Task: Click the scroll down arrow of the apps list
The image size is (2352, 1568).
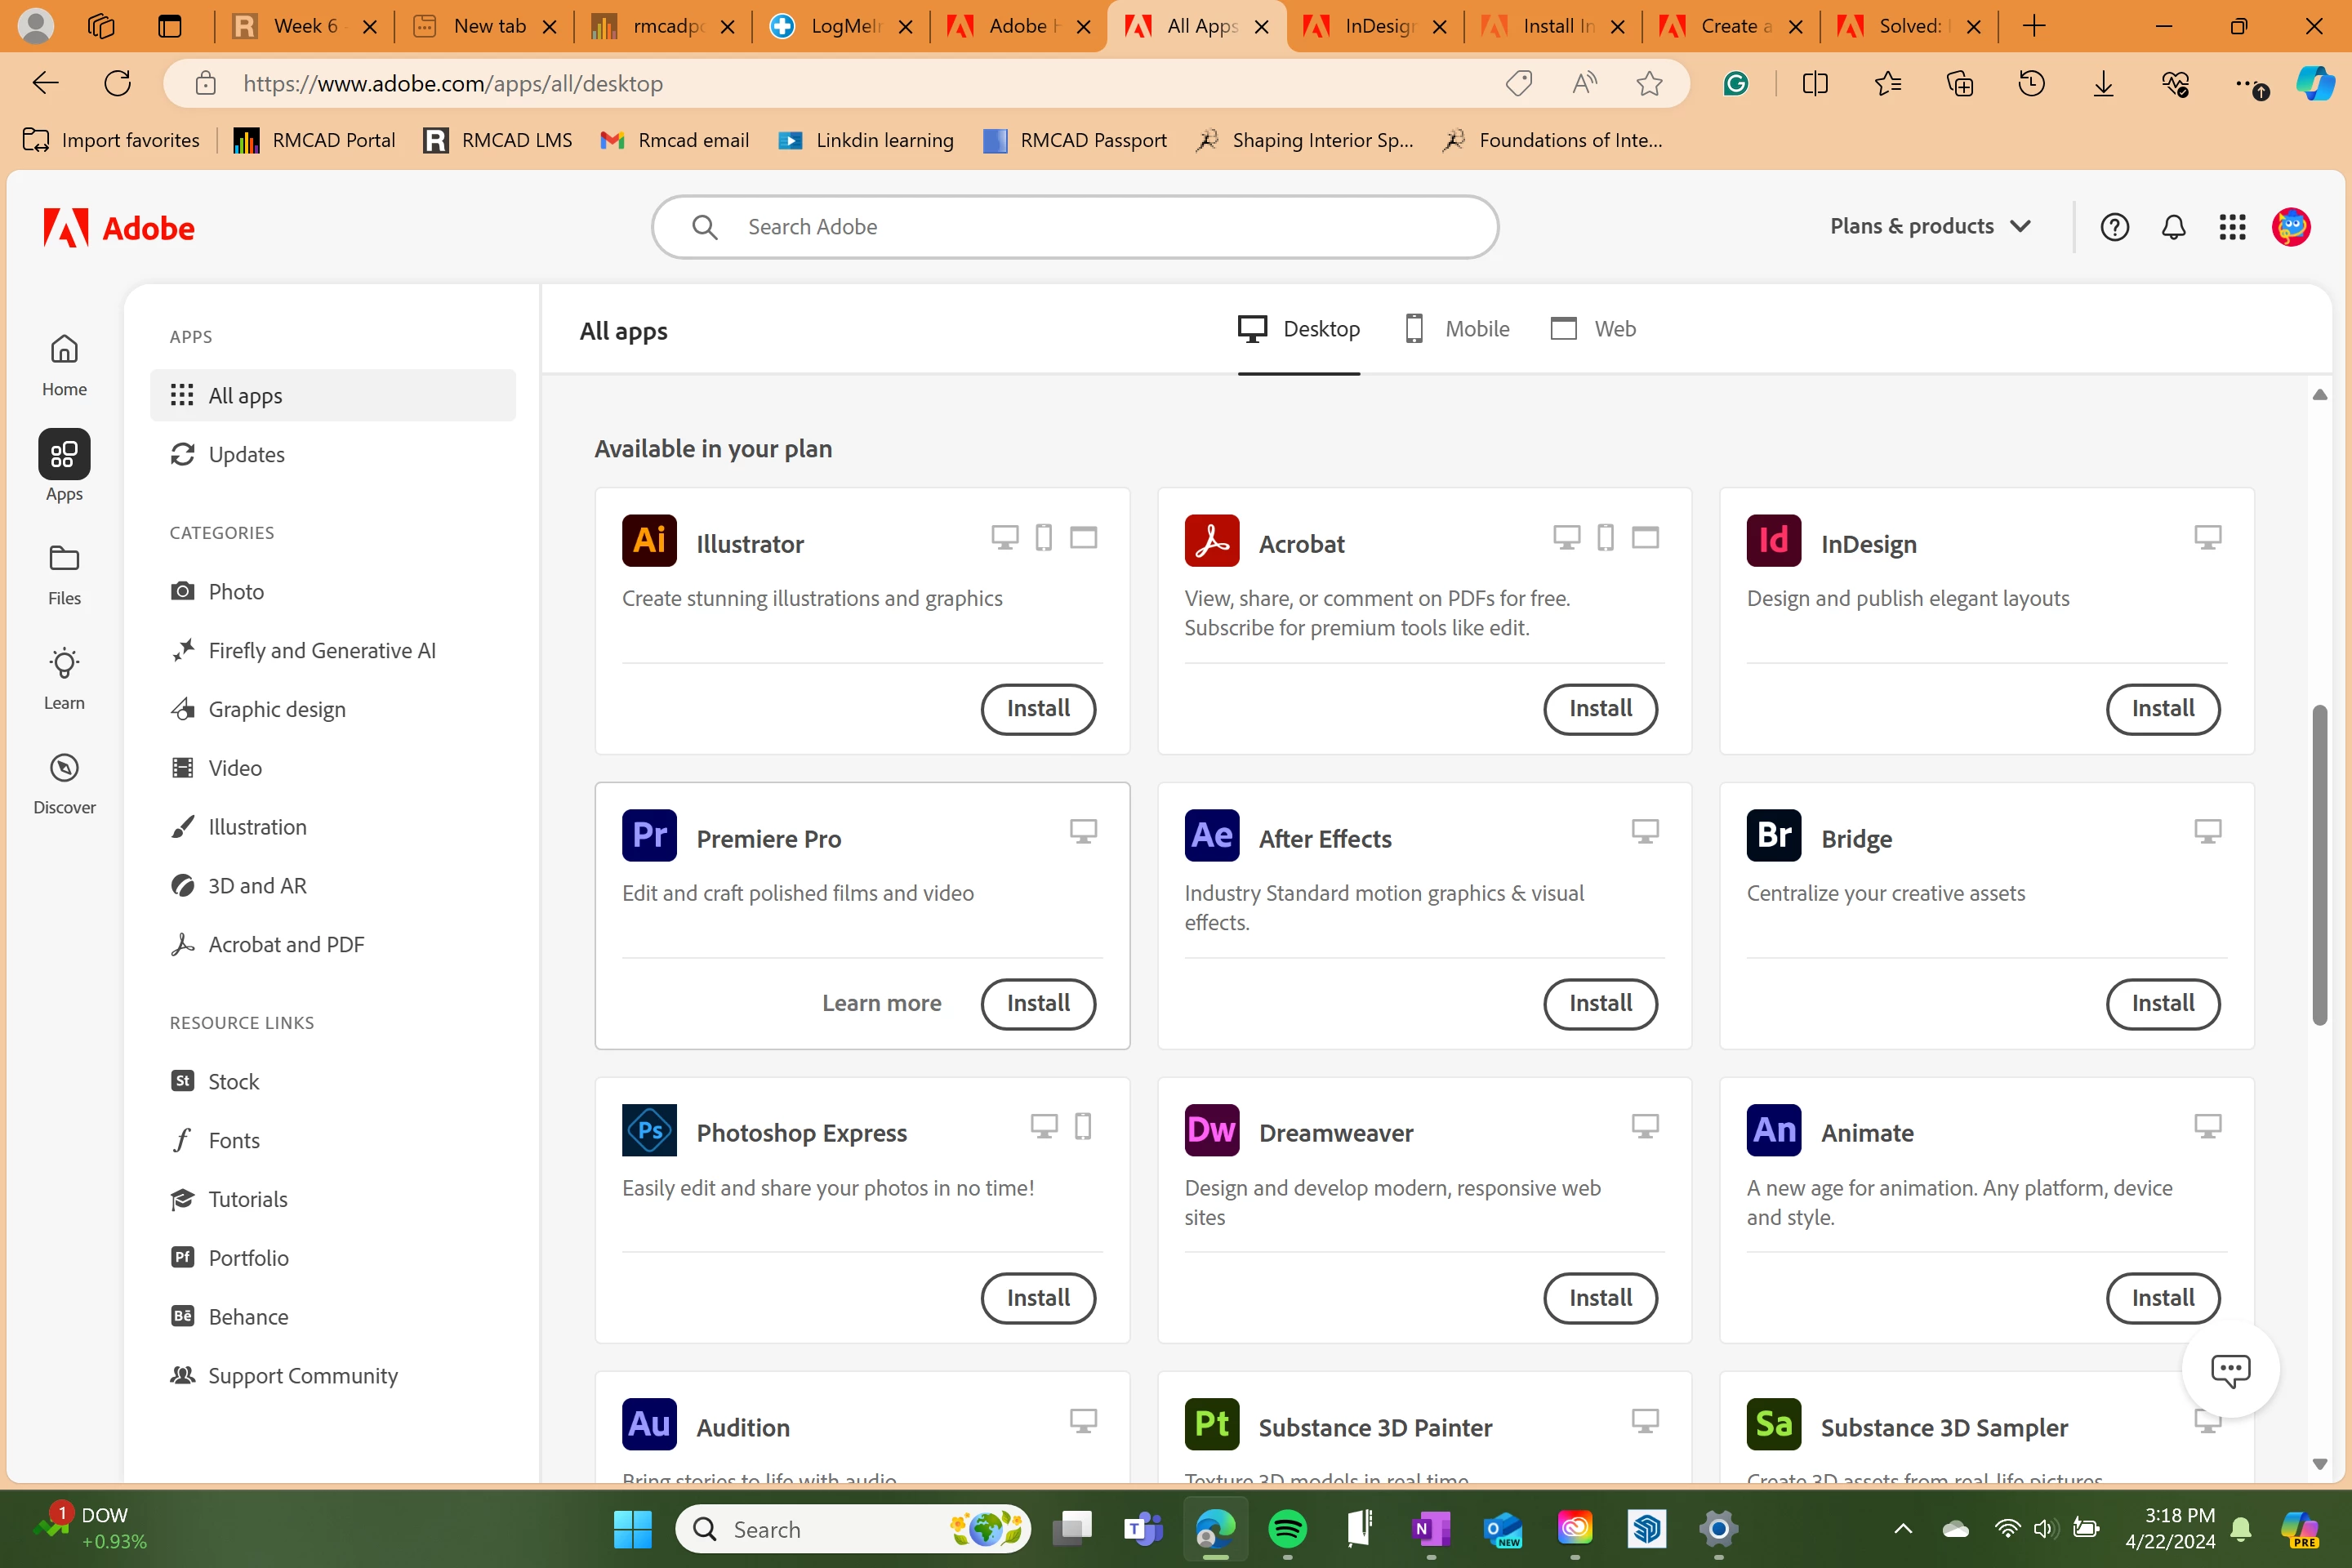Action: [2320, 1464]
